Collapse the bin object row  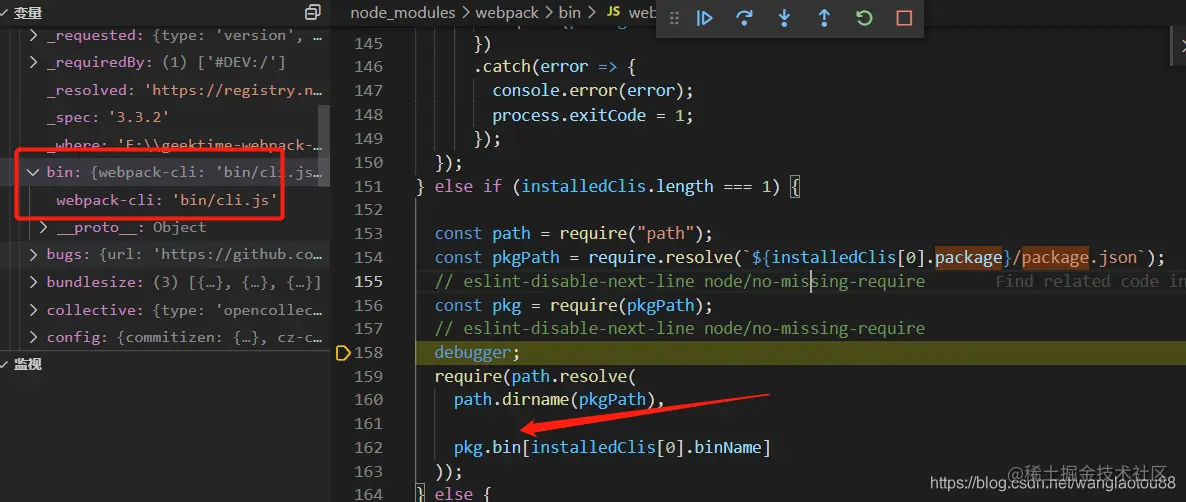pos(33,172)
